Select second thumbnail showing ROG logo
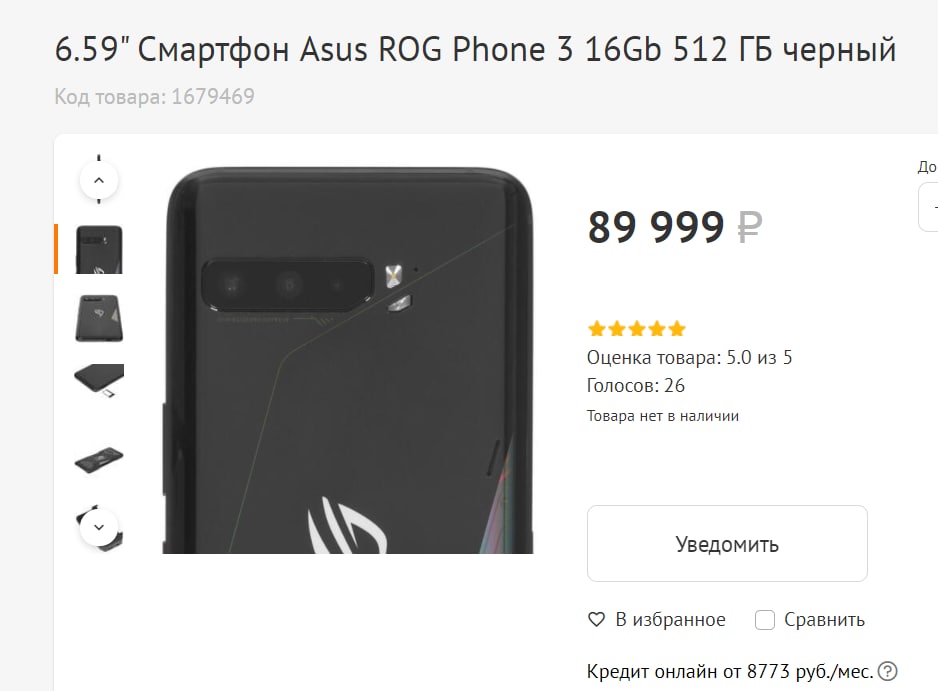The image size is (938, 691). coord(99,318)
